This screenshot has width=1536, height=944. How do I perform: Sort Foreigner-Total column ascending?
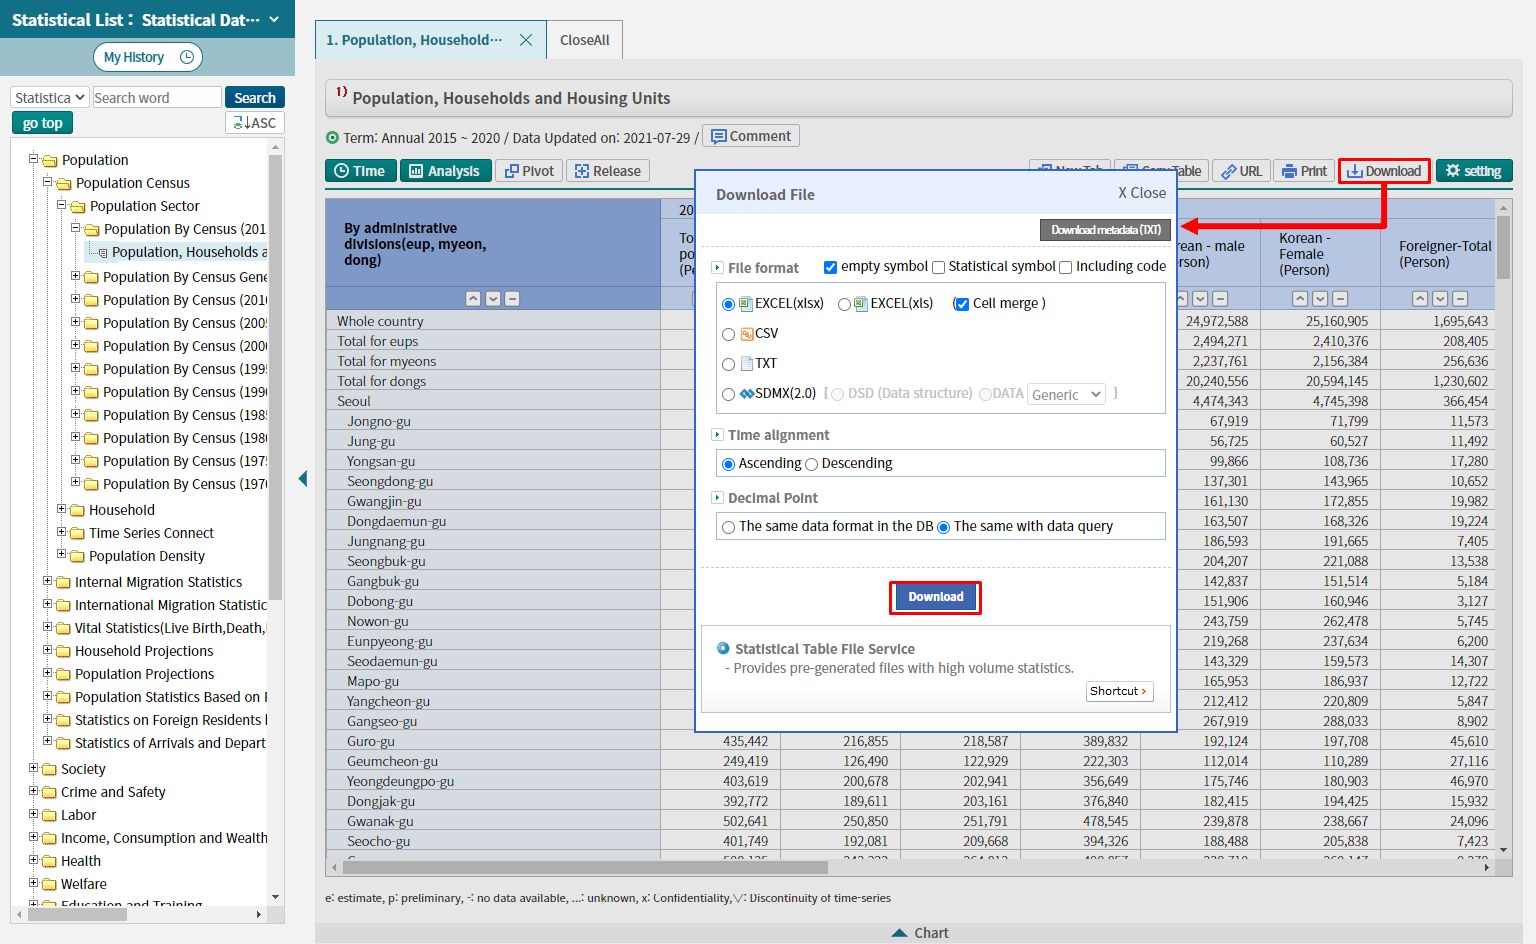[x=1420, y=299]
